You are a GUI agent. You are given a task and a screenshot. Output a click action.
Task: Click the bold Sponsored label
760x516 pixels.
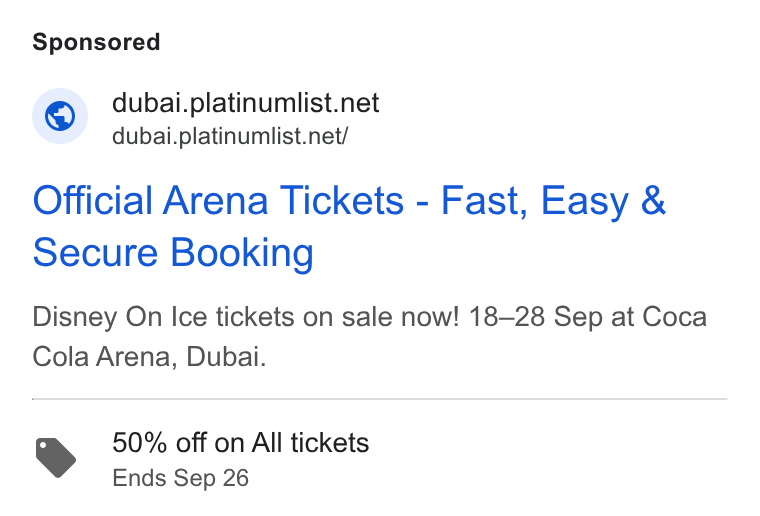click(x=96, y=43)
